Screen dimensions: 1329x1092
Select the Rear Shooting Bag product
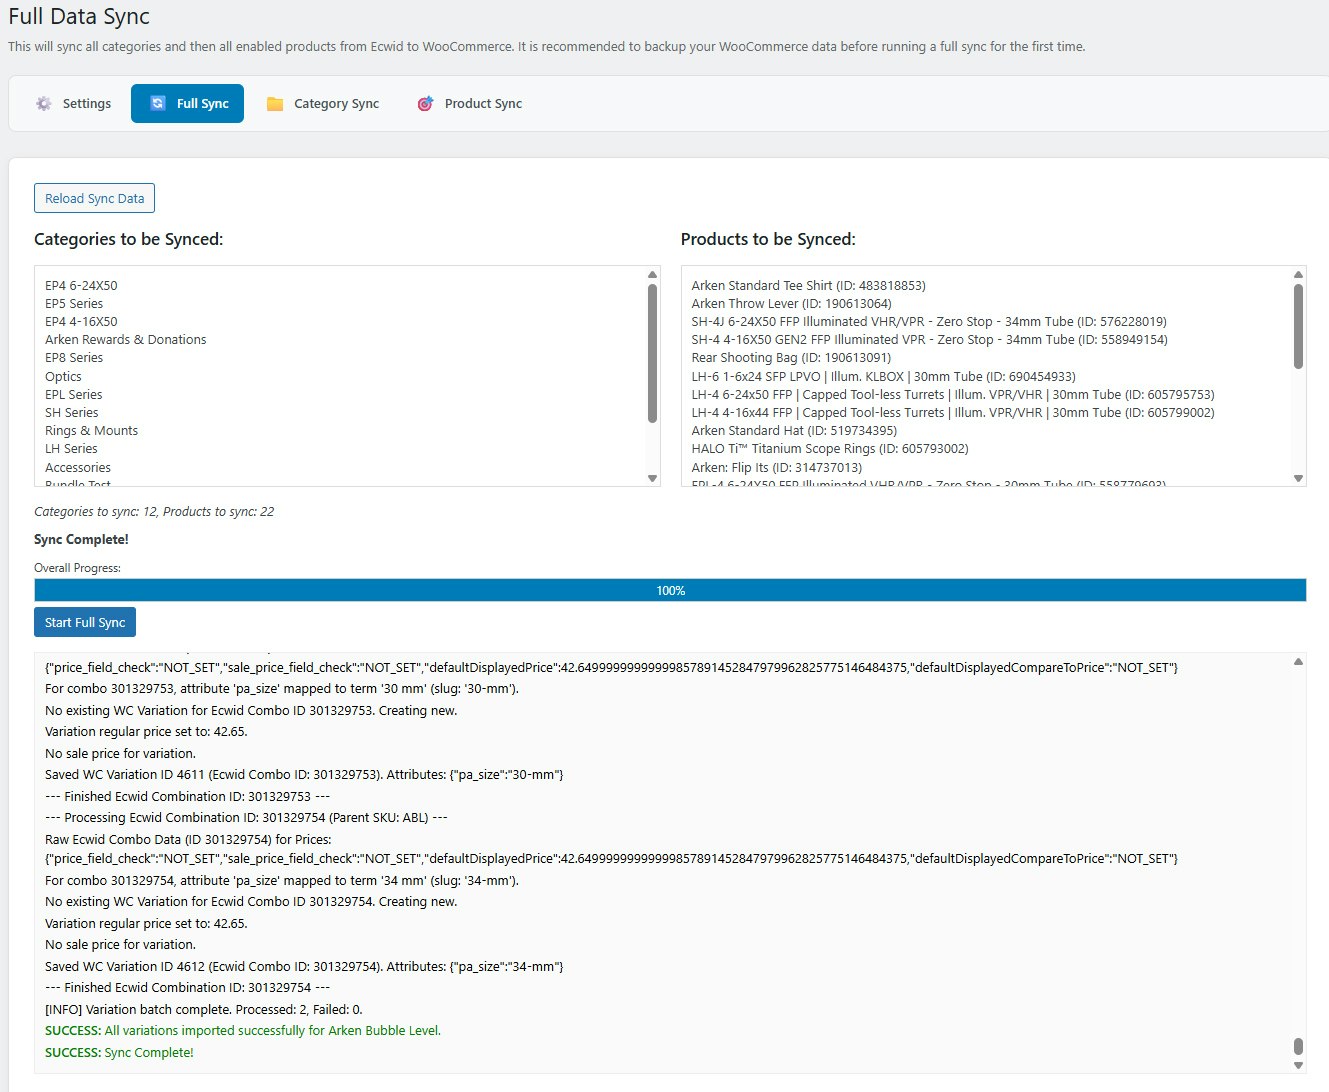(790, 357)
